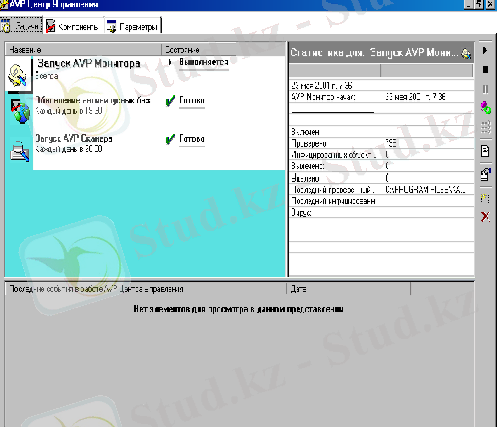This screenshot has width=497, height=427.
Task: Click arrow icon beside Выполняется status
Action: point(170,62)
